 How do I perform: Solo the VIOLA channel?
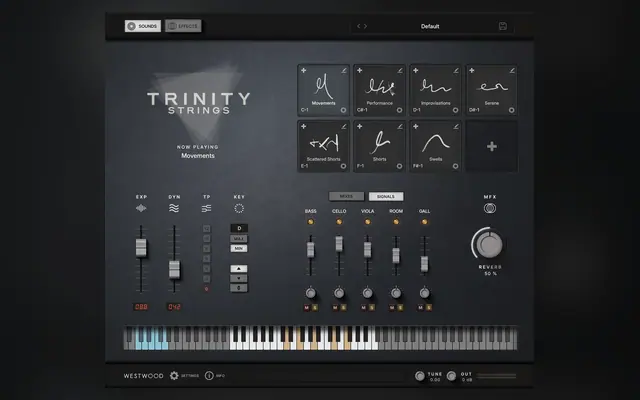[372, 307]
